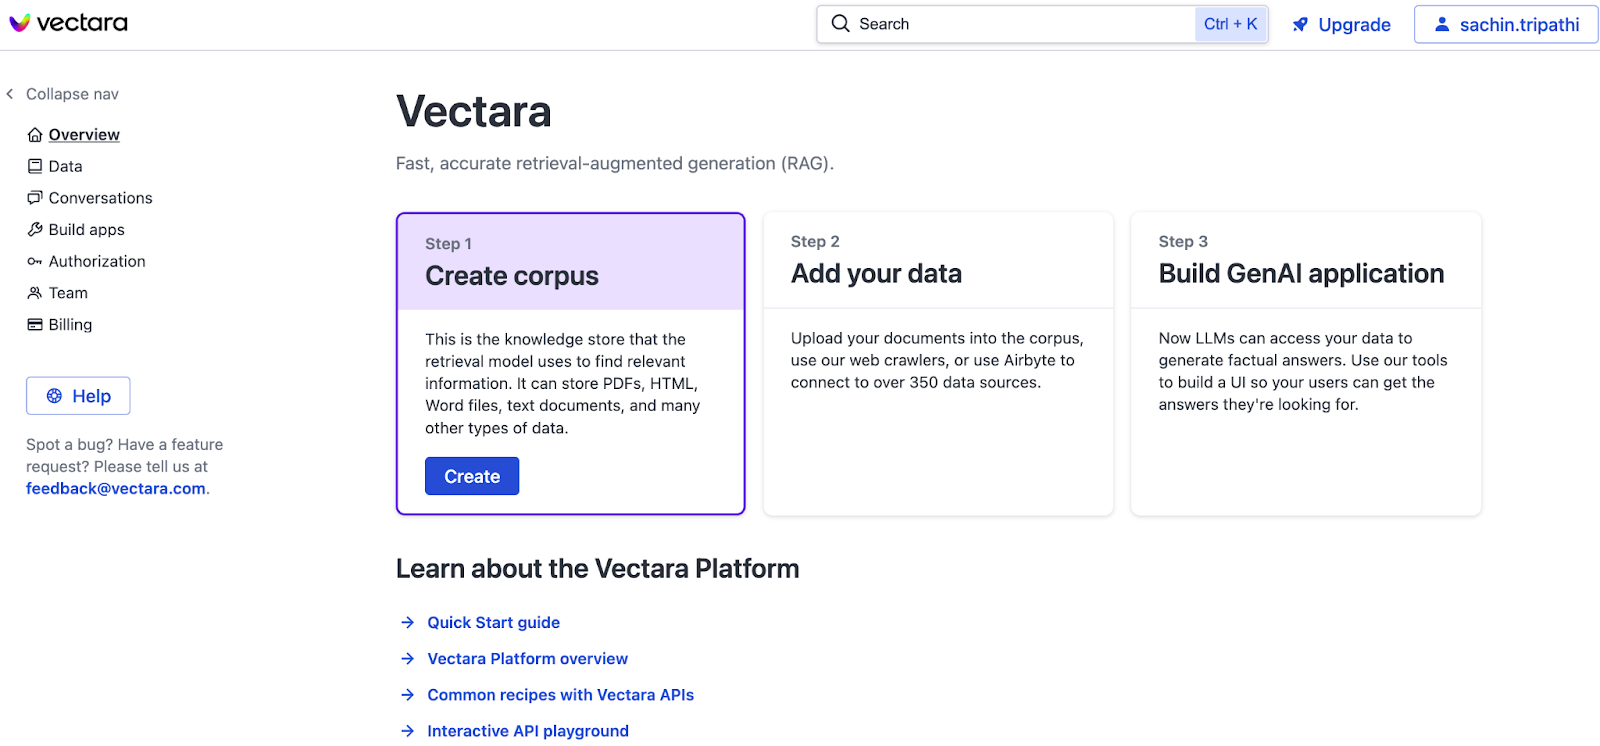Select the Step 2 Add your data card
Viewport: 1600px width, 746px height.
[938, 363]
